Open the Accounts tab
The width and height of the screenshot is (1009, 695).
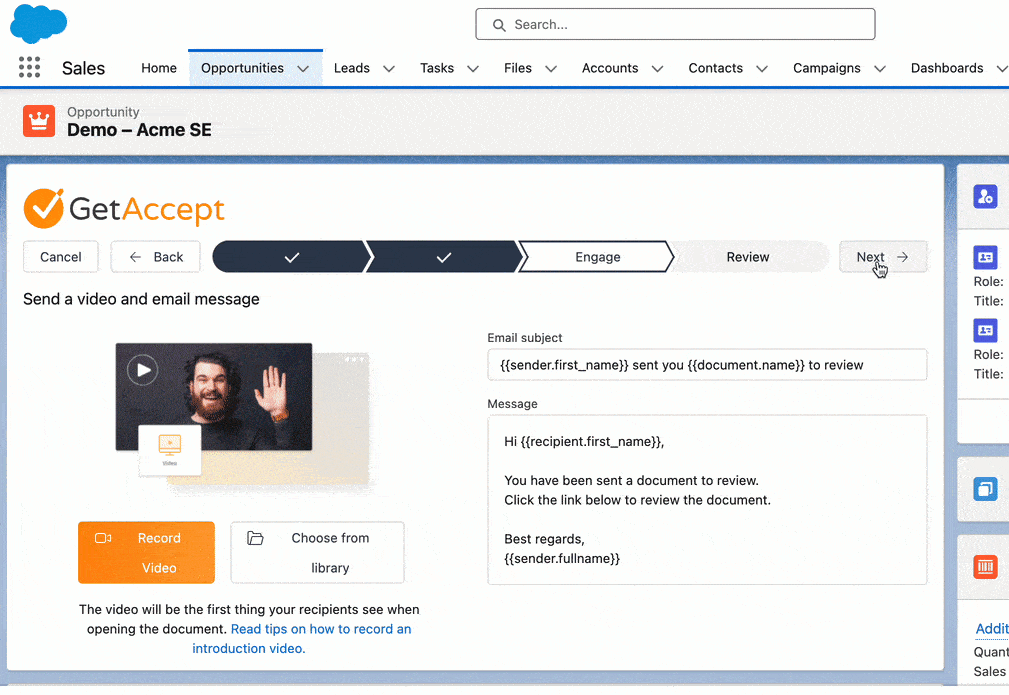point(610,68)
